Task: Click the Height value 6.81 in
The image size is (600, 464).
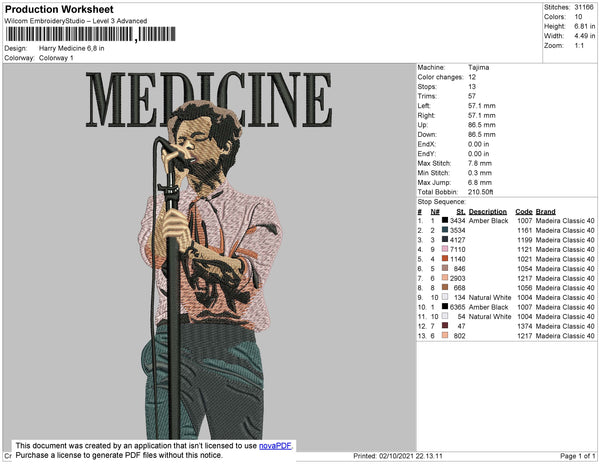Action: (x=584, y=26)
